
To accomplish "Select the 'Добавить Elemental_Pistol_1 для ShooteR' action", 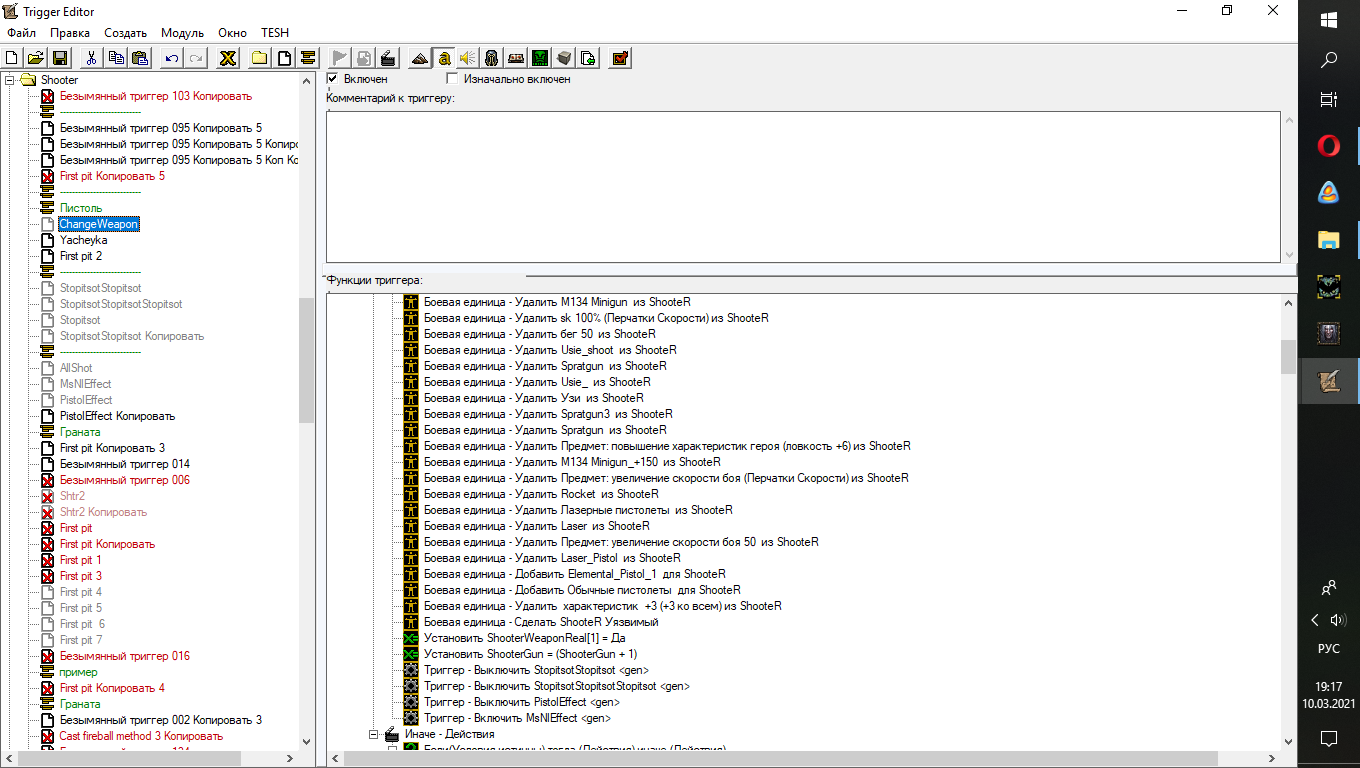I will click(x=574, y=574).
